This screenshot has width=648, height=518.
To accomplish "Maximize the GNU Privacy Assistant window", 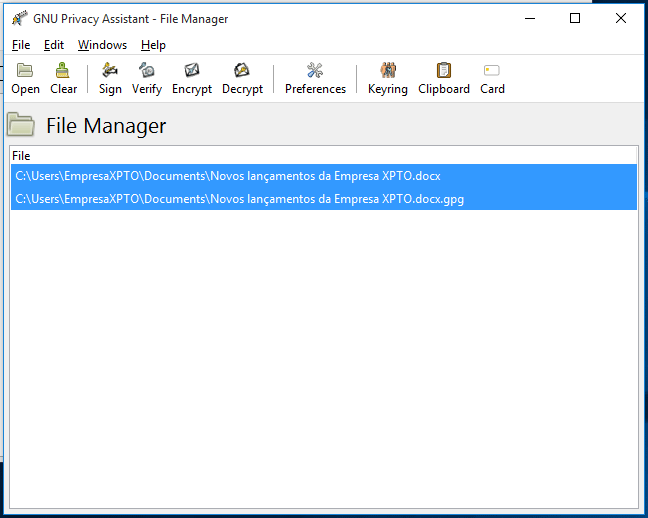I will 575,19.
